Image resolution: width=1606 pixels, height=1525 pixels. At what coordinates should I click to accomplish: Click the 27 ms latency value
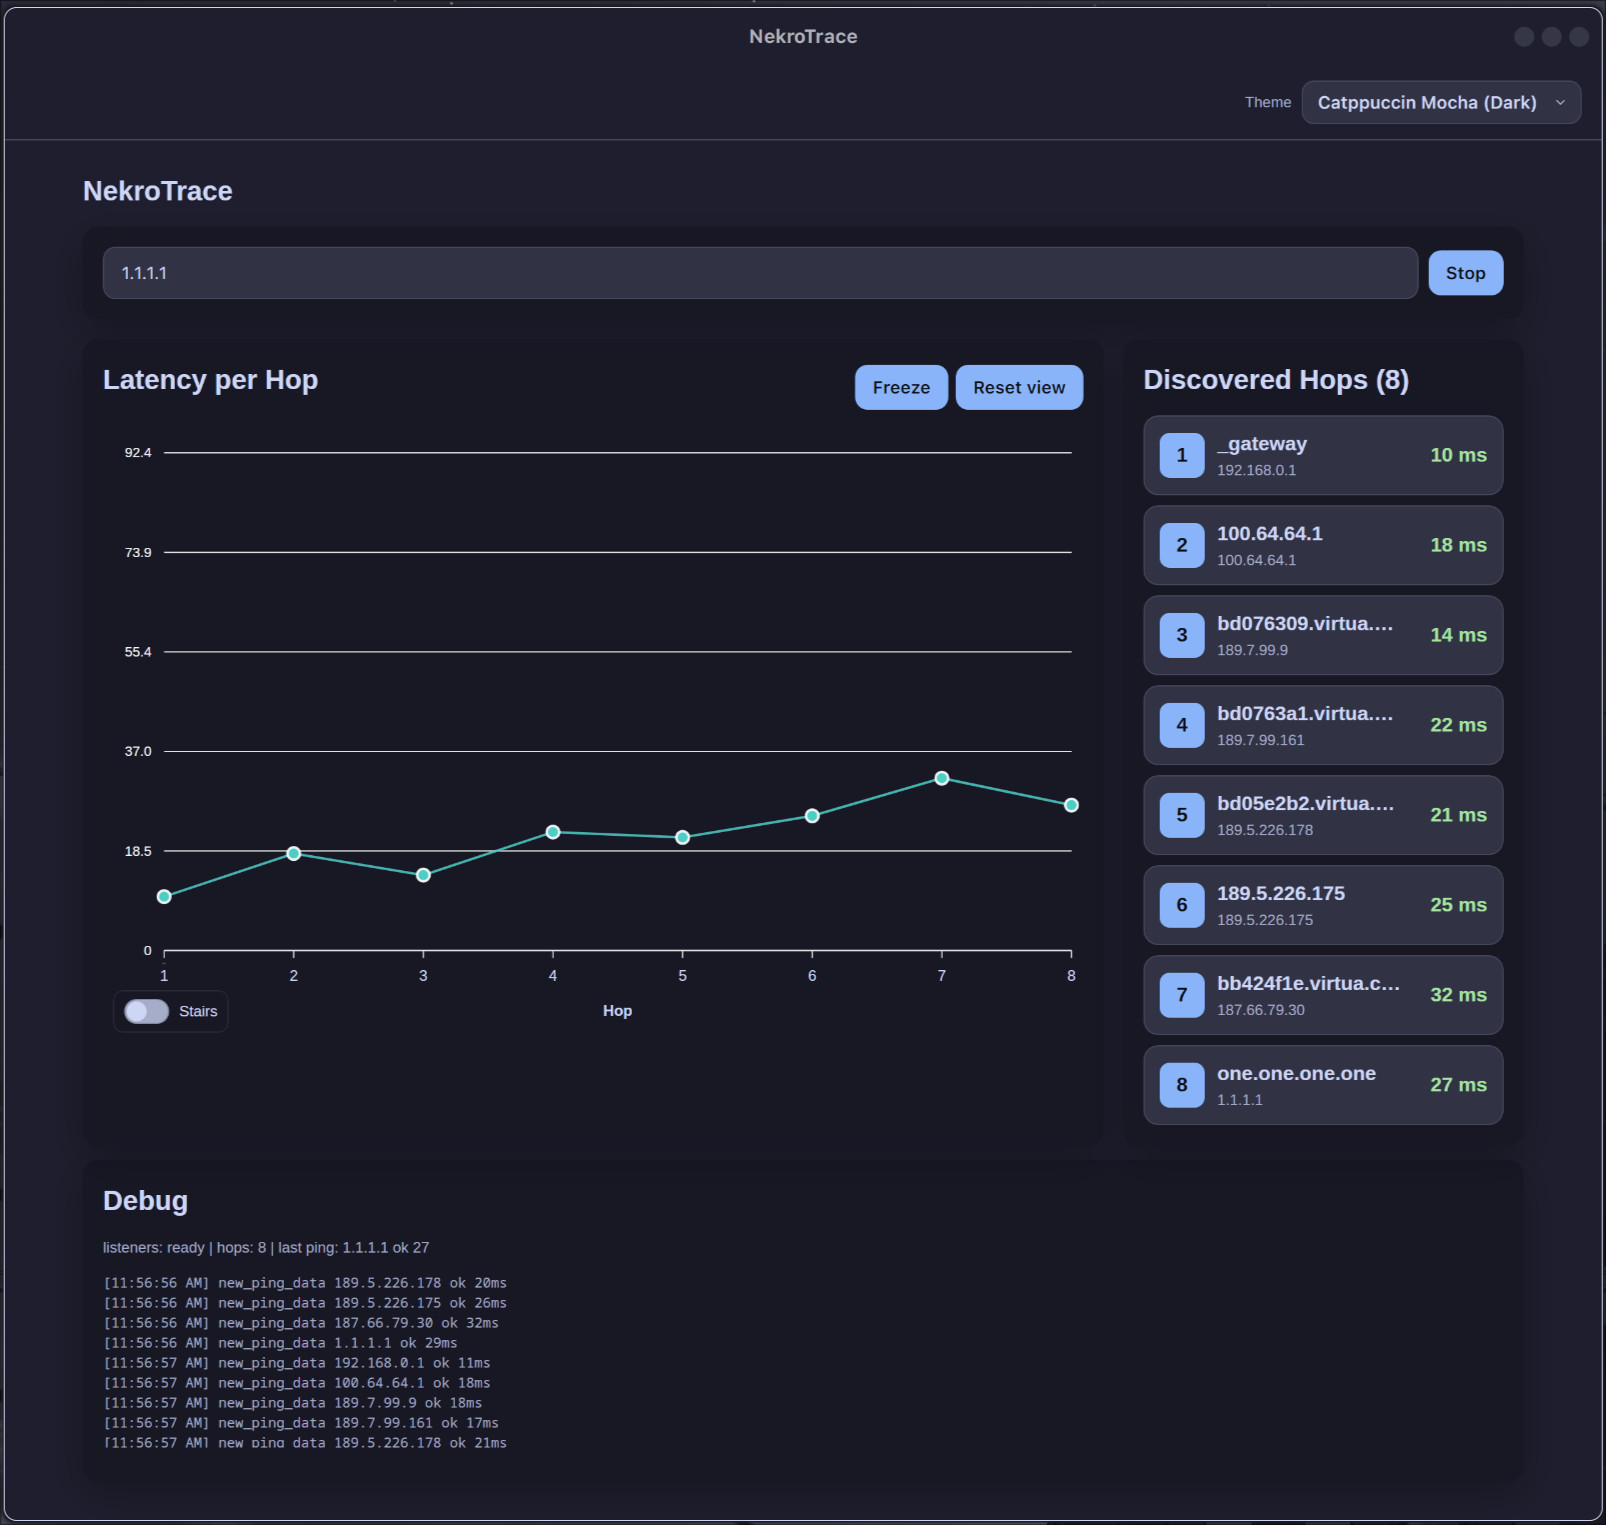pyautogui.click(x=1458, y=1085)
